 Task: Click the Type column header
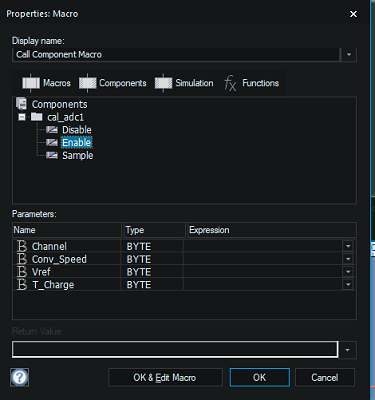(154, 230)
